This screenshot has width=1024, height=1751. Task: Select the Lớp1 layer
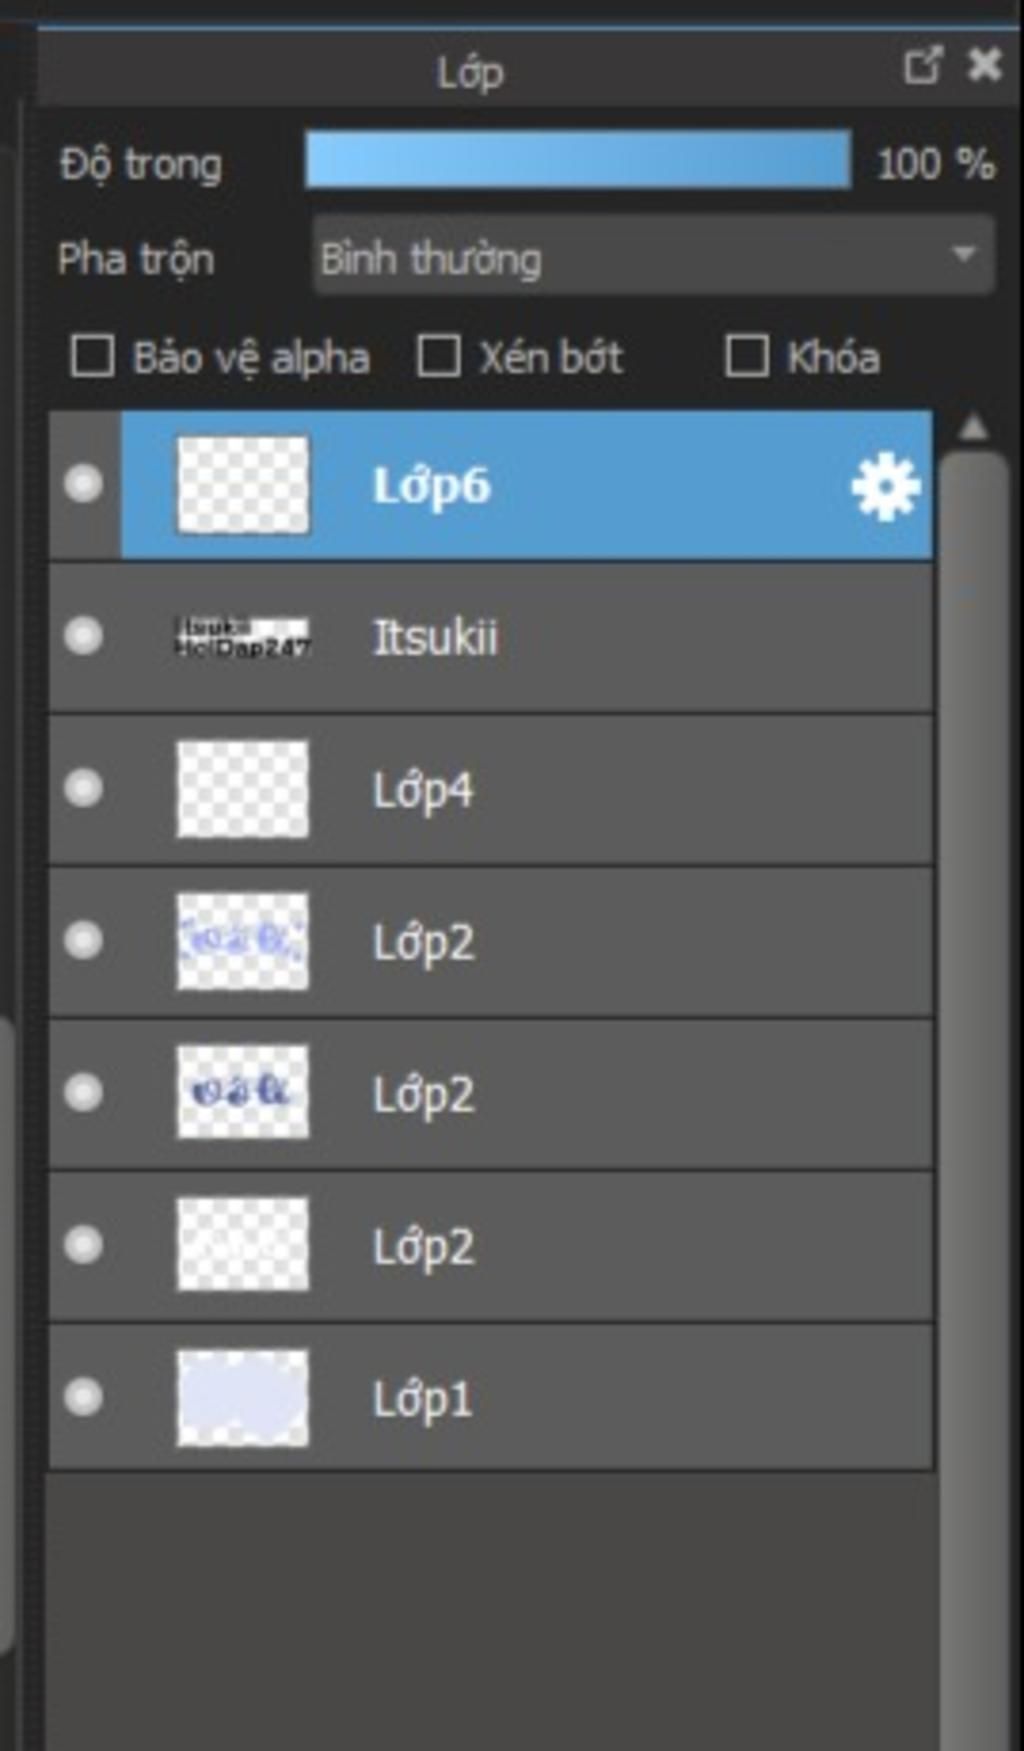tap(491, 1398)
